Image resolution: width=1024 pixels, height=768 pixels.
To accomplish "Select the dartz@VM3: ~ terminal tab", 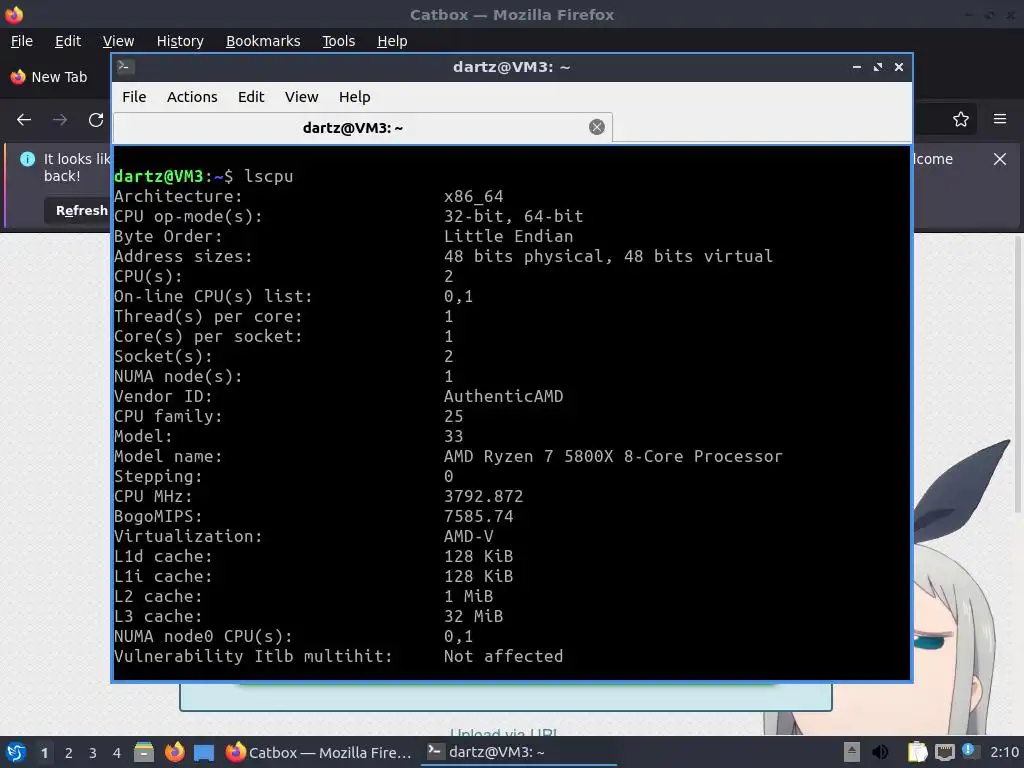I will pyautogui.click(x=362, y=127).
